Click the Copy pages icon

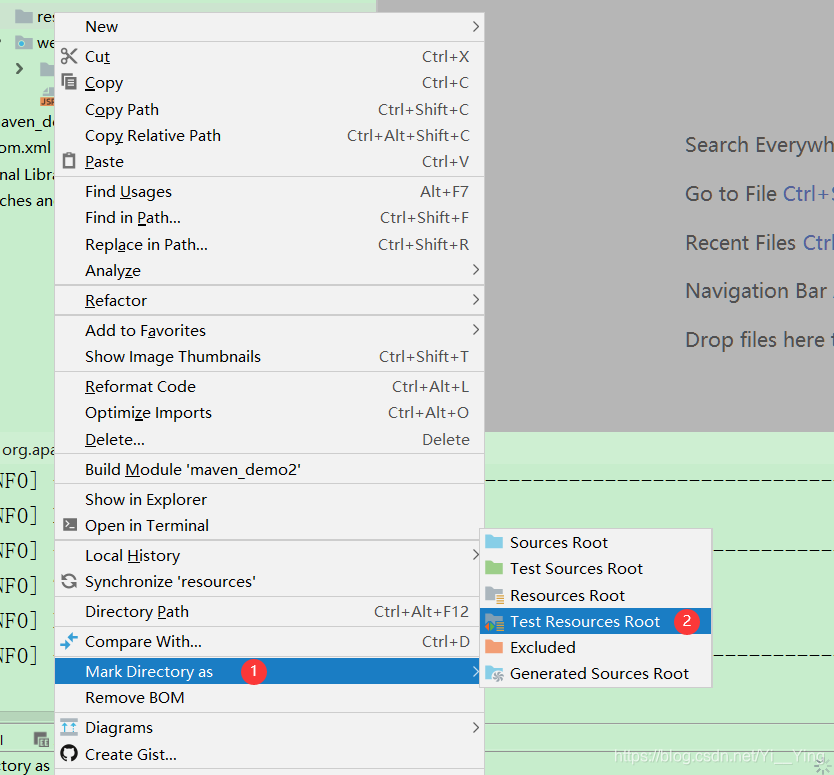point(69,82)
